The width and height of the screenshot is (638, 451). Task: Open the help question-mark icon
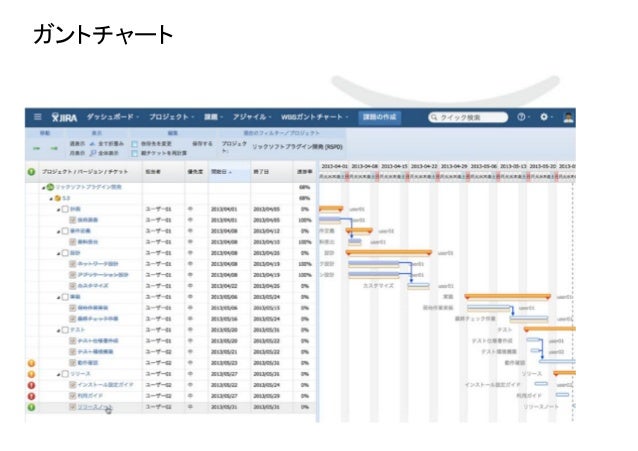pyautogui.click(x=521, y=117)
